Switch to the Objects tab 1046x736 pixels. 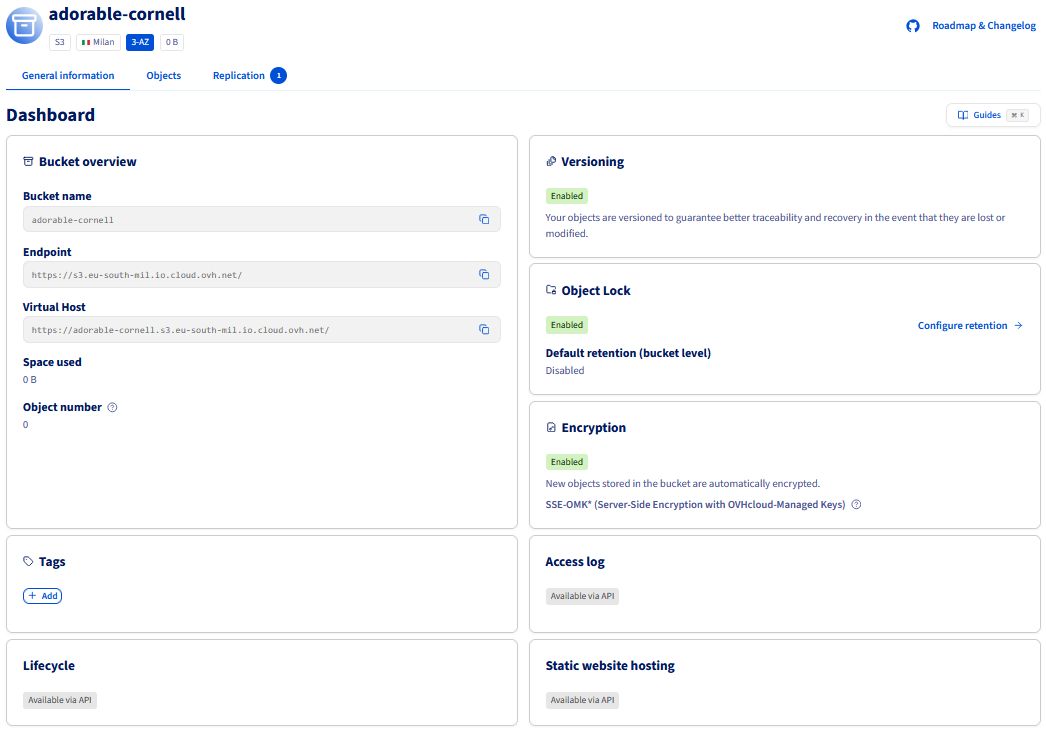pos(163,76)
